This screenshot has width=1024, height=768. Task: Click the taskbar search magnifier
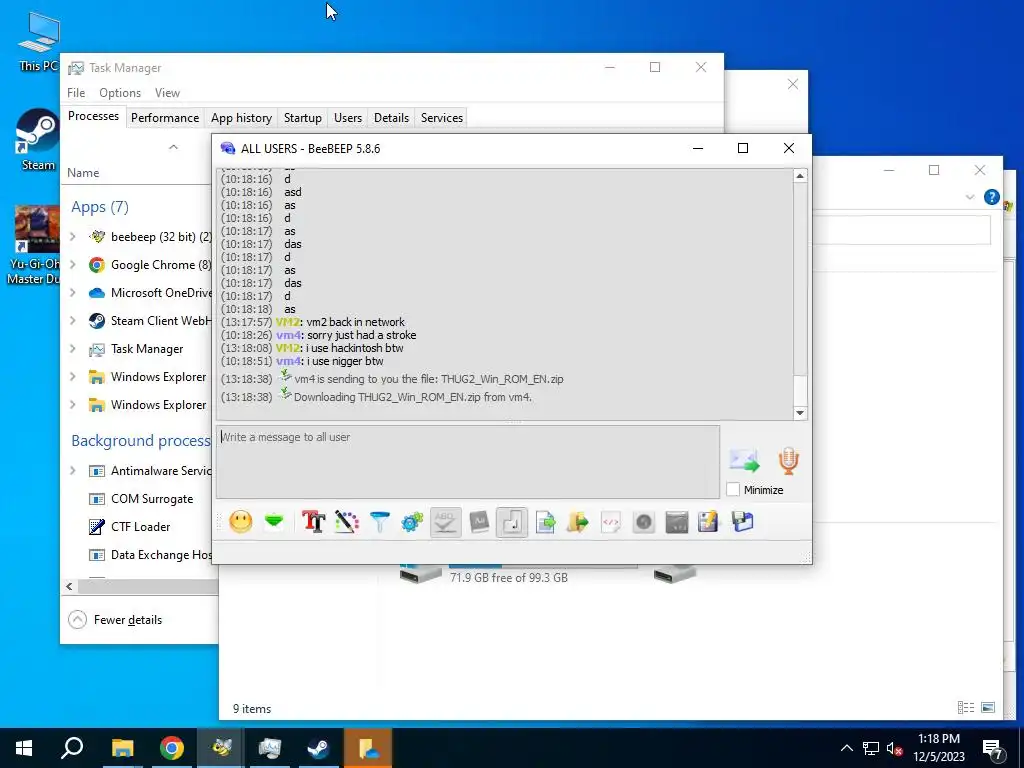pos(72,748)
